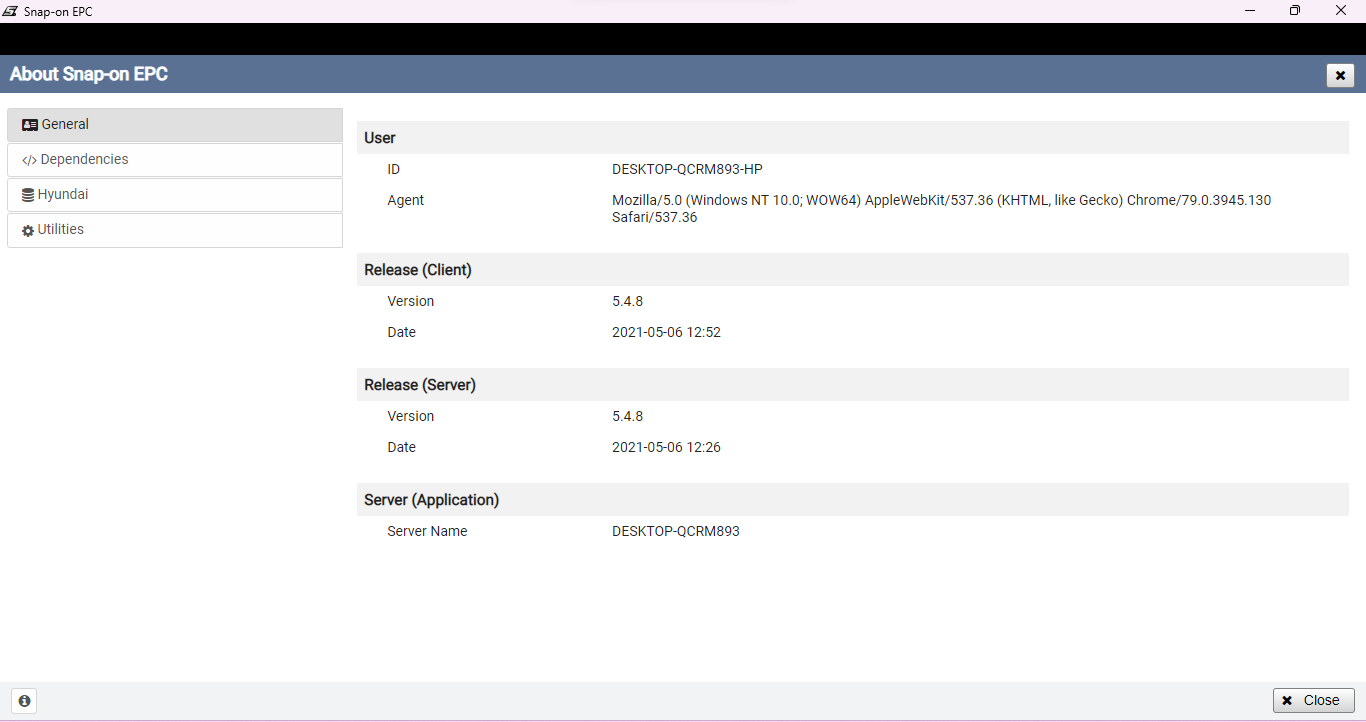Click the Agent label
1366x722 pixels.
click(406, 200)
